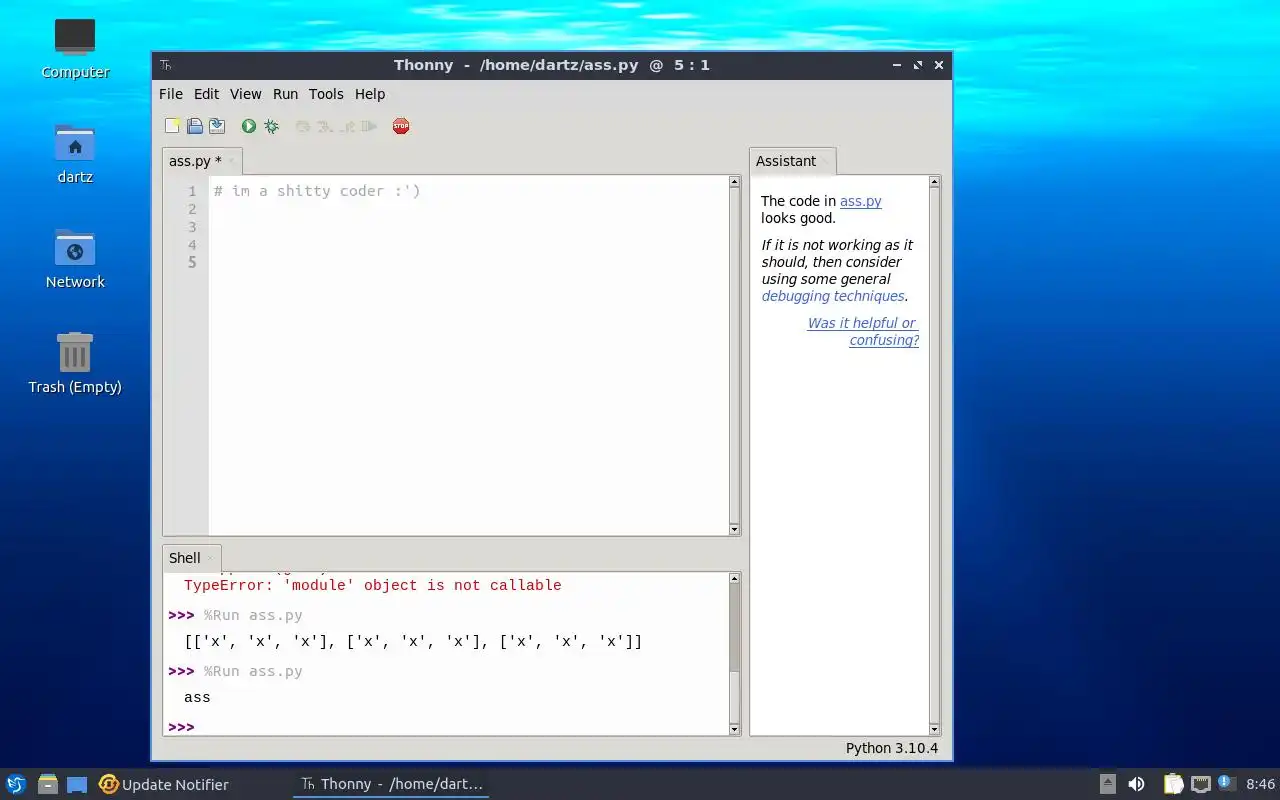Click the Open file toolbar icon
The image size is (1280, 800).
(195, 126)
